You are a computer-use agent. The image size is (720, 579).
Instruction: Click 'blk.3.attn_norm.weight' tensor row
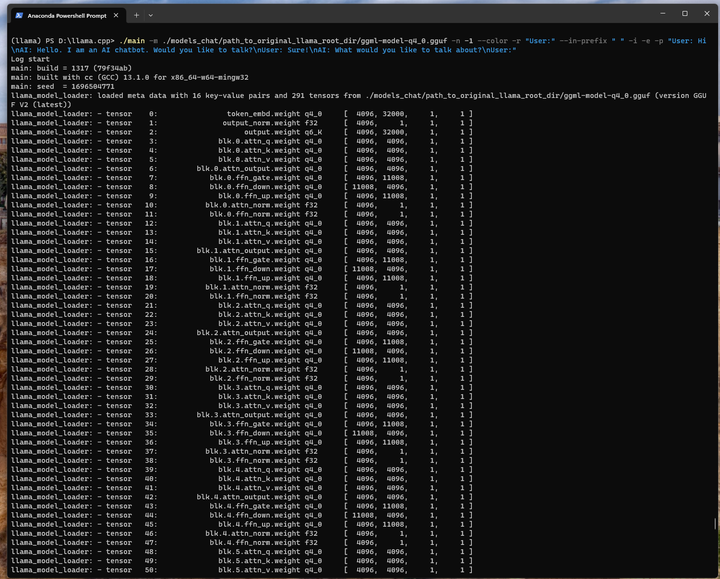coord(242,451)
